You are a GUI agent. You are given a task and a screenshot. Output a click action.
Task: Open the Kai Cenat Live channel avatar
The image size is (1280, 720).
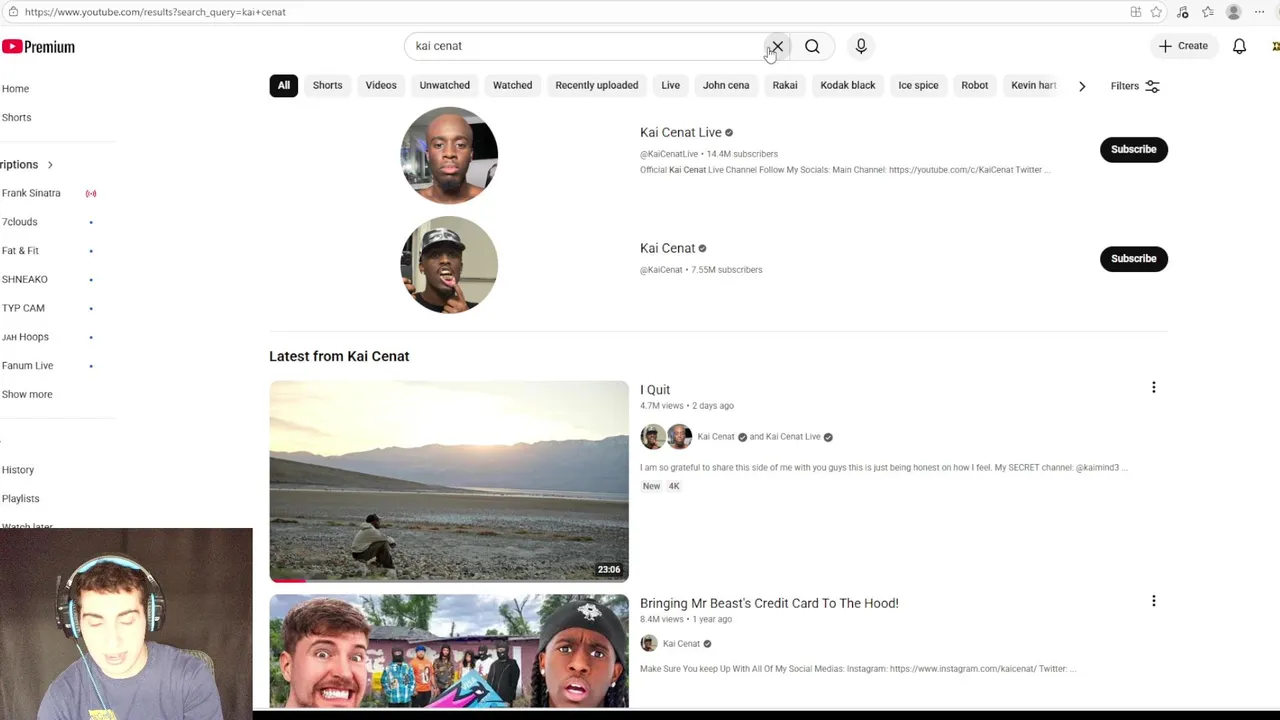tap(449, 155)
